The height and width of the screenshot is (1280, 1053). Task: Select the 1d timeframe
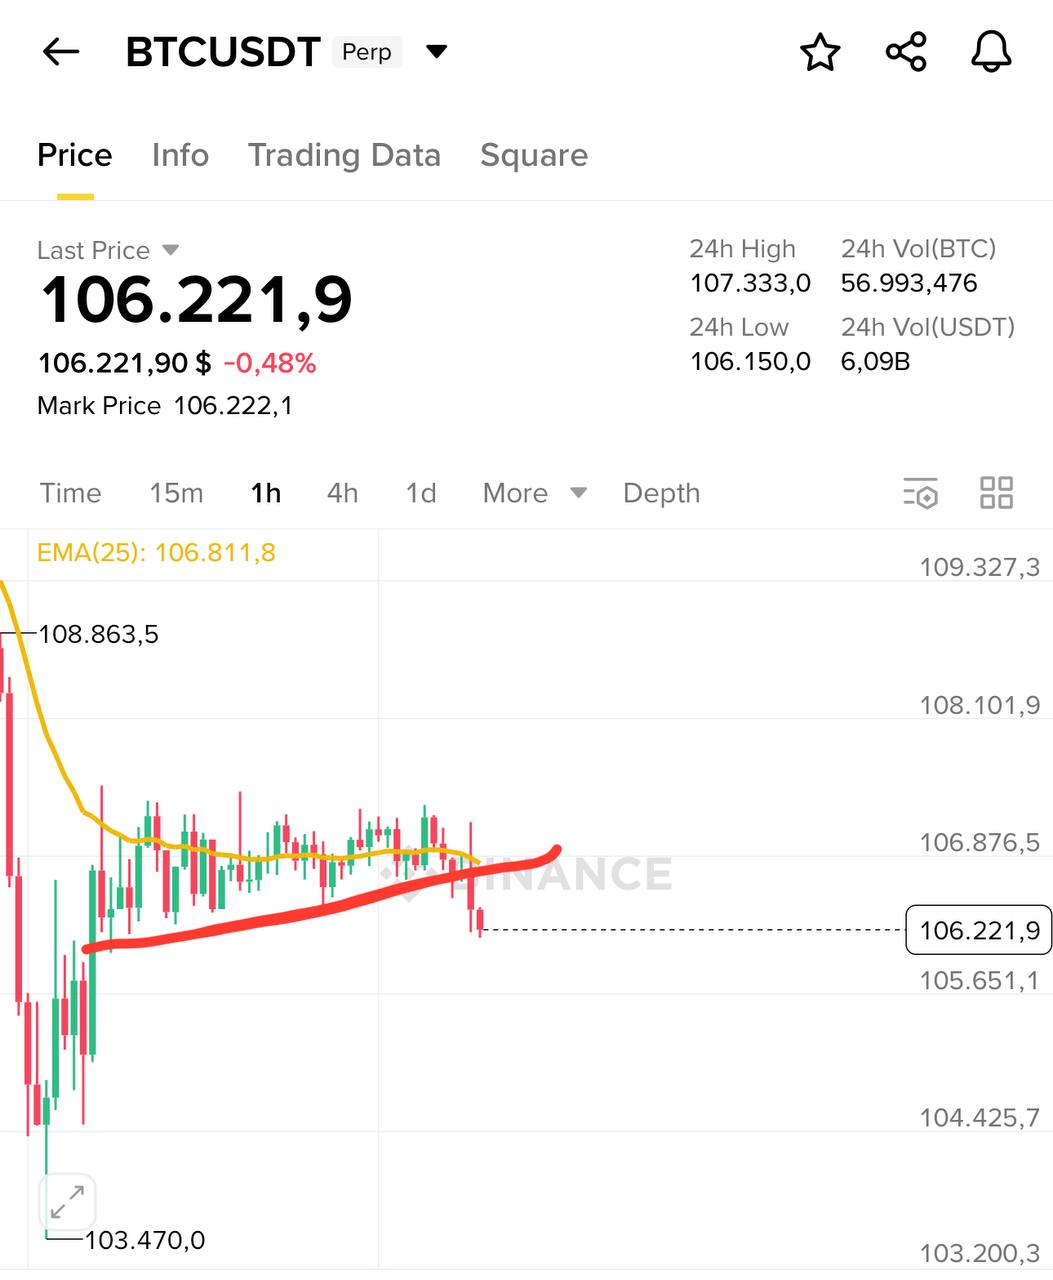tap(421, 493)
